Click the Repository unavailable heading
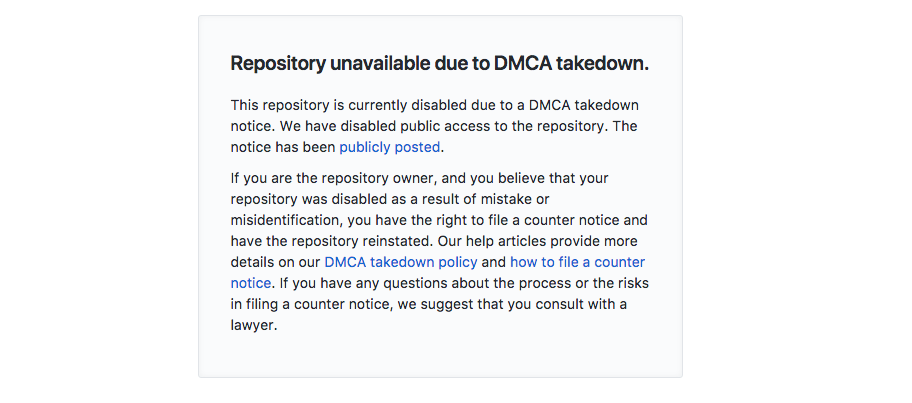This screenshot has width=912, height=403. (x=439, y=64)
